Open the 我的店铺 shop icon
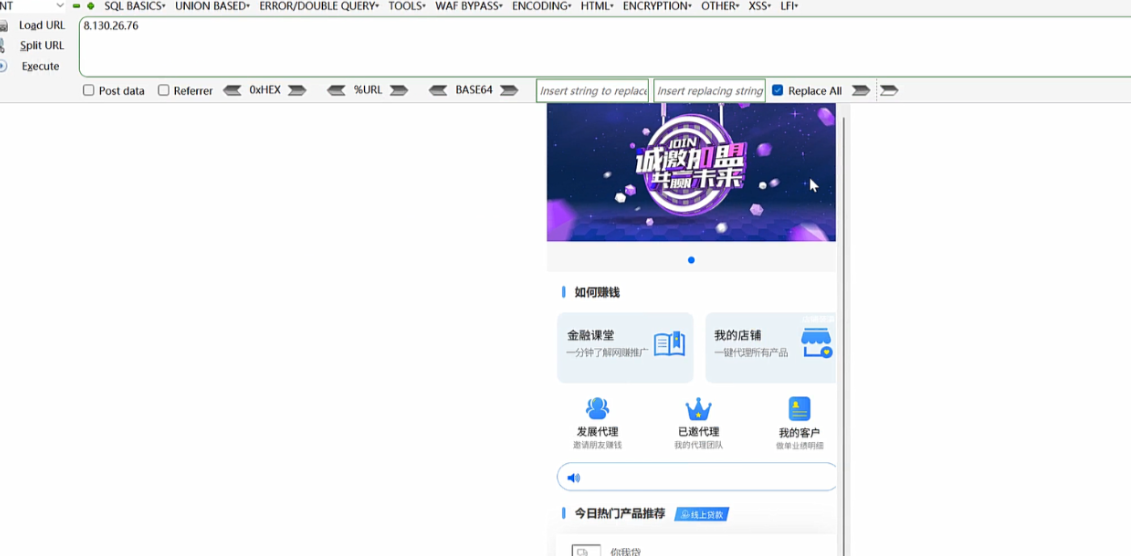The width and height of the screenshot is (1131, 556). 817,343
